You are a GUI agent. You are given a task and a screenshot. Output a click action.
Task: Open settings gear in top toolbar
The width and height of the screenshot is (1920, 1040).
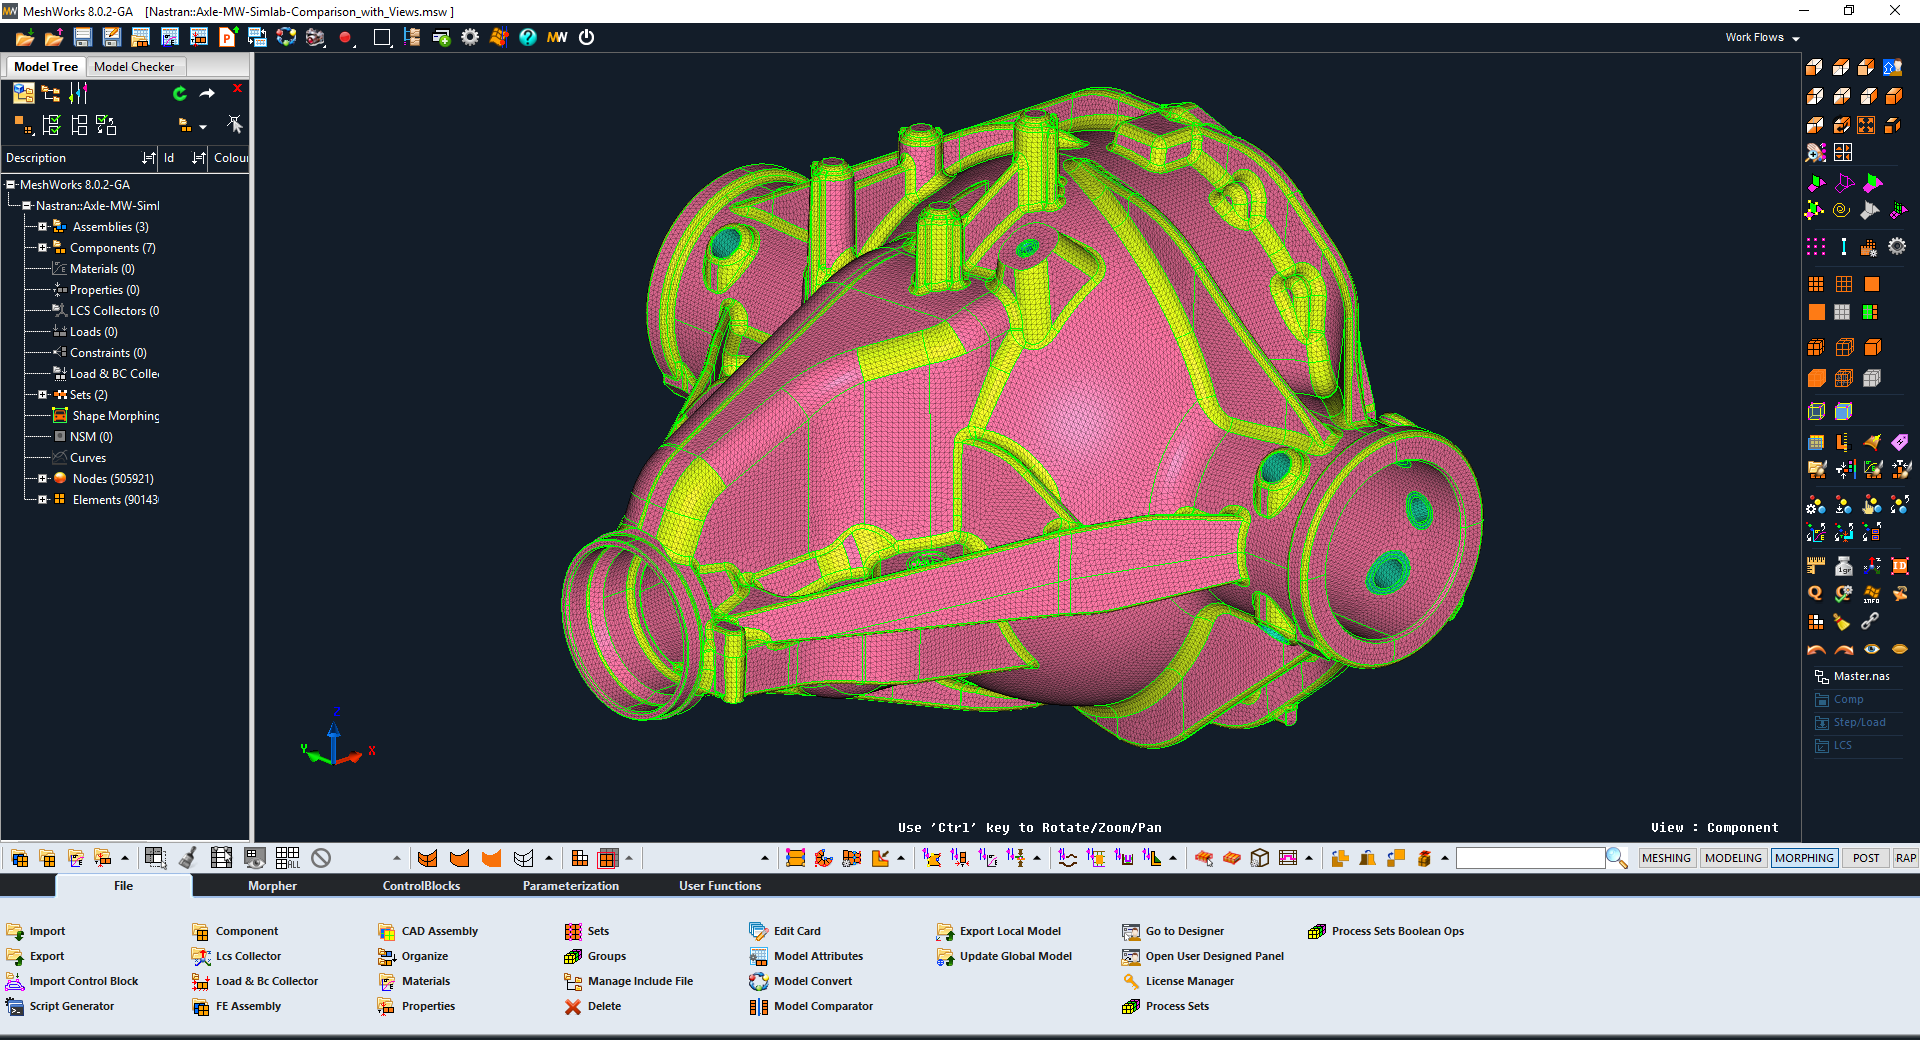pos(470,38)
